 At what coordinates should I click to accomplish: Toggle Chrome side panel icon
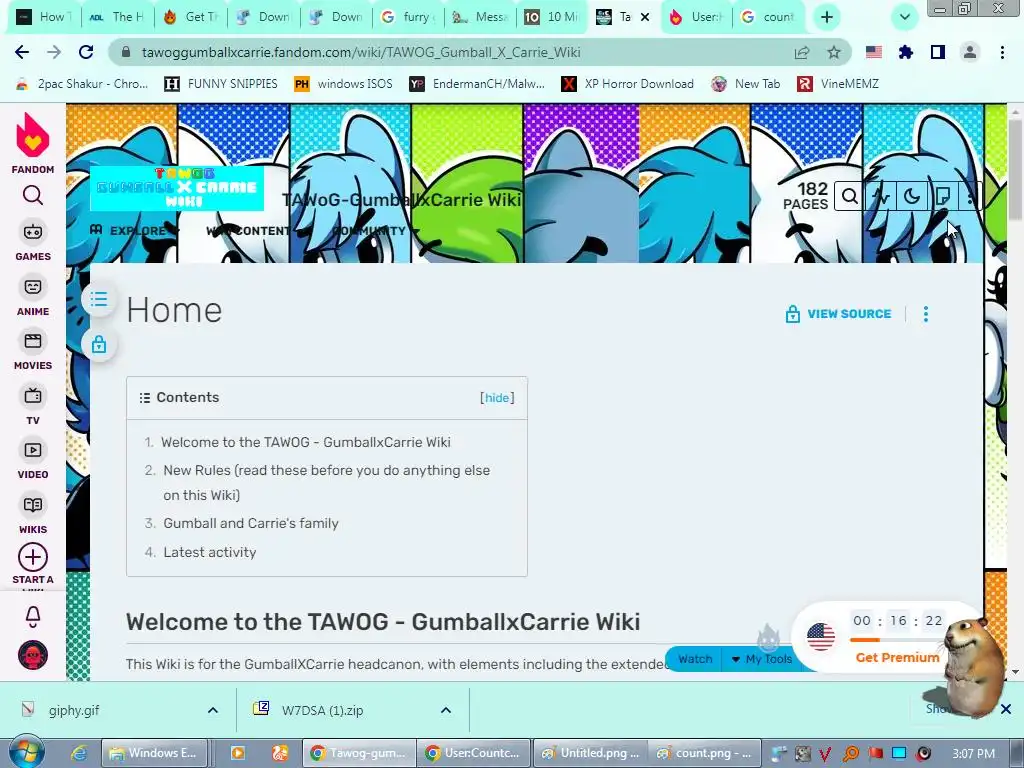938,52
